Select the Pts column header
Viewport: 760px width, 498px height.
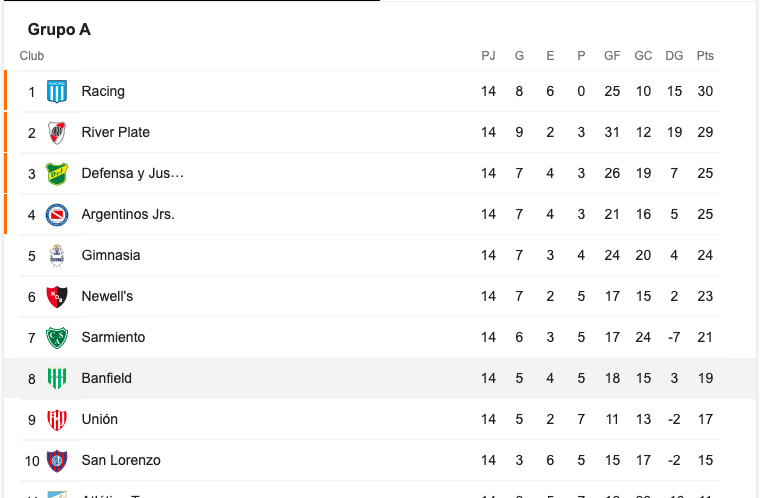click(705, 56)
